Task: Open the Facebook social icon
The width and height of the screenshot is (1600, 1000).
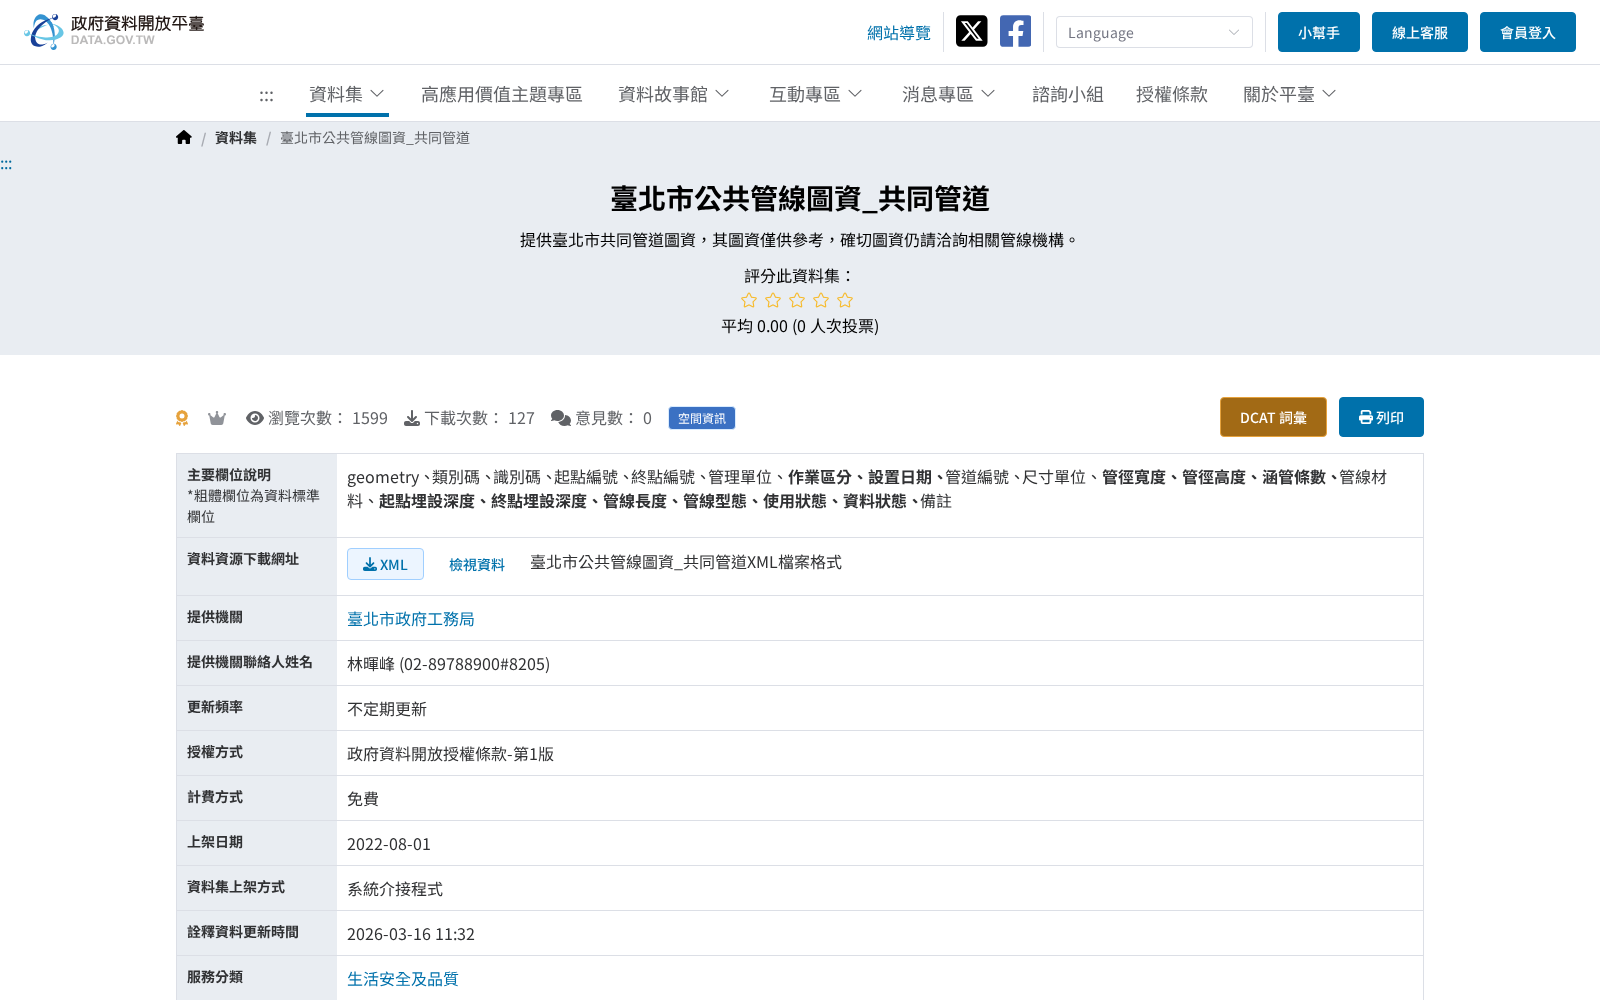Action: point(1015,31)
